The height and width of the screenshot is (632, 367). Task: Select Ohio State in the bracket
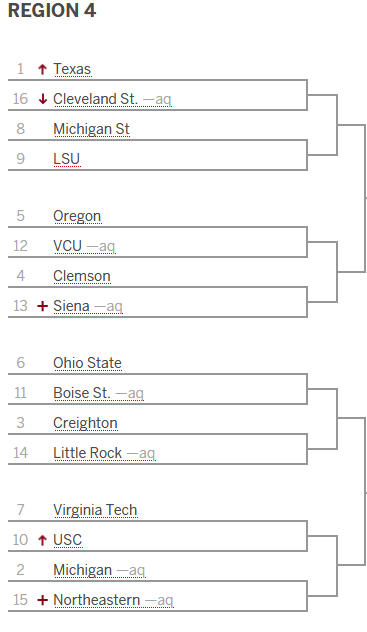coord(87,363)
